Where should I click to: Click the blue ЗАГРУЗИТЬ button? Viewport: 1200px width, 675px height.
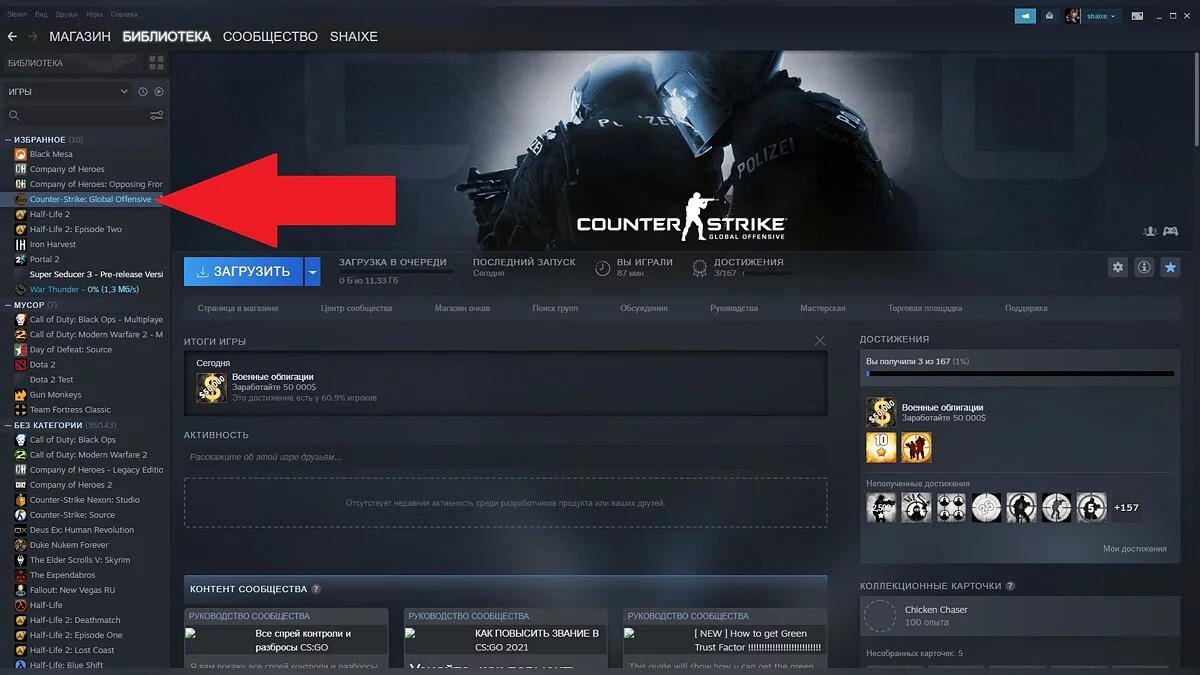click(244, 271)
